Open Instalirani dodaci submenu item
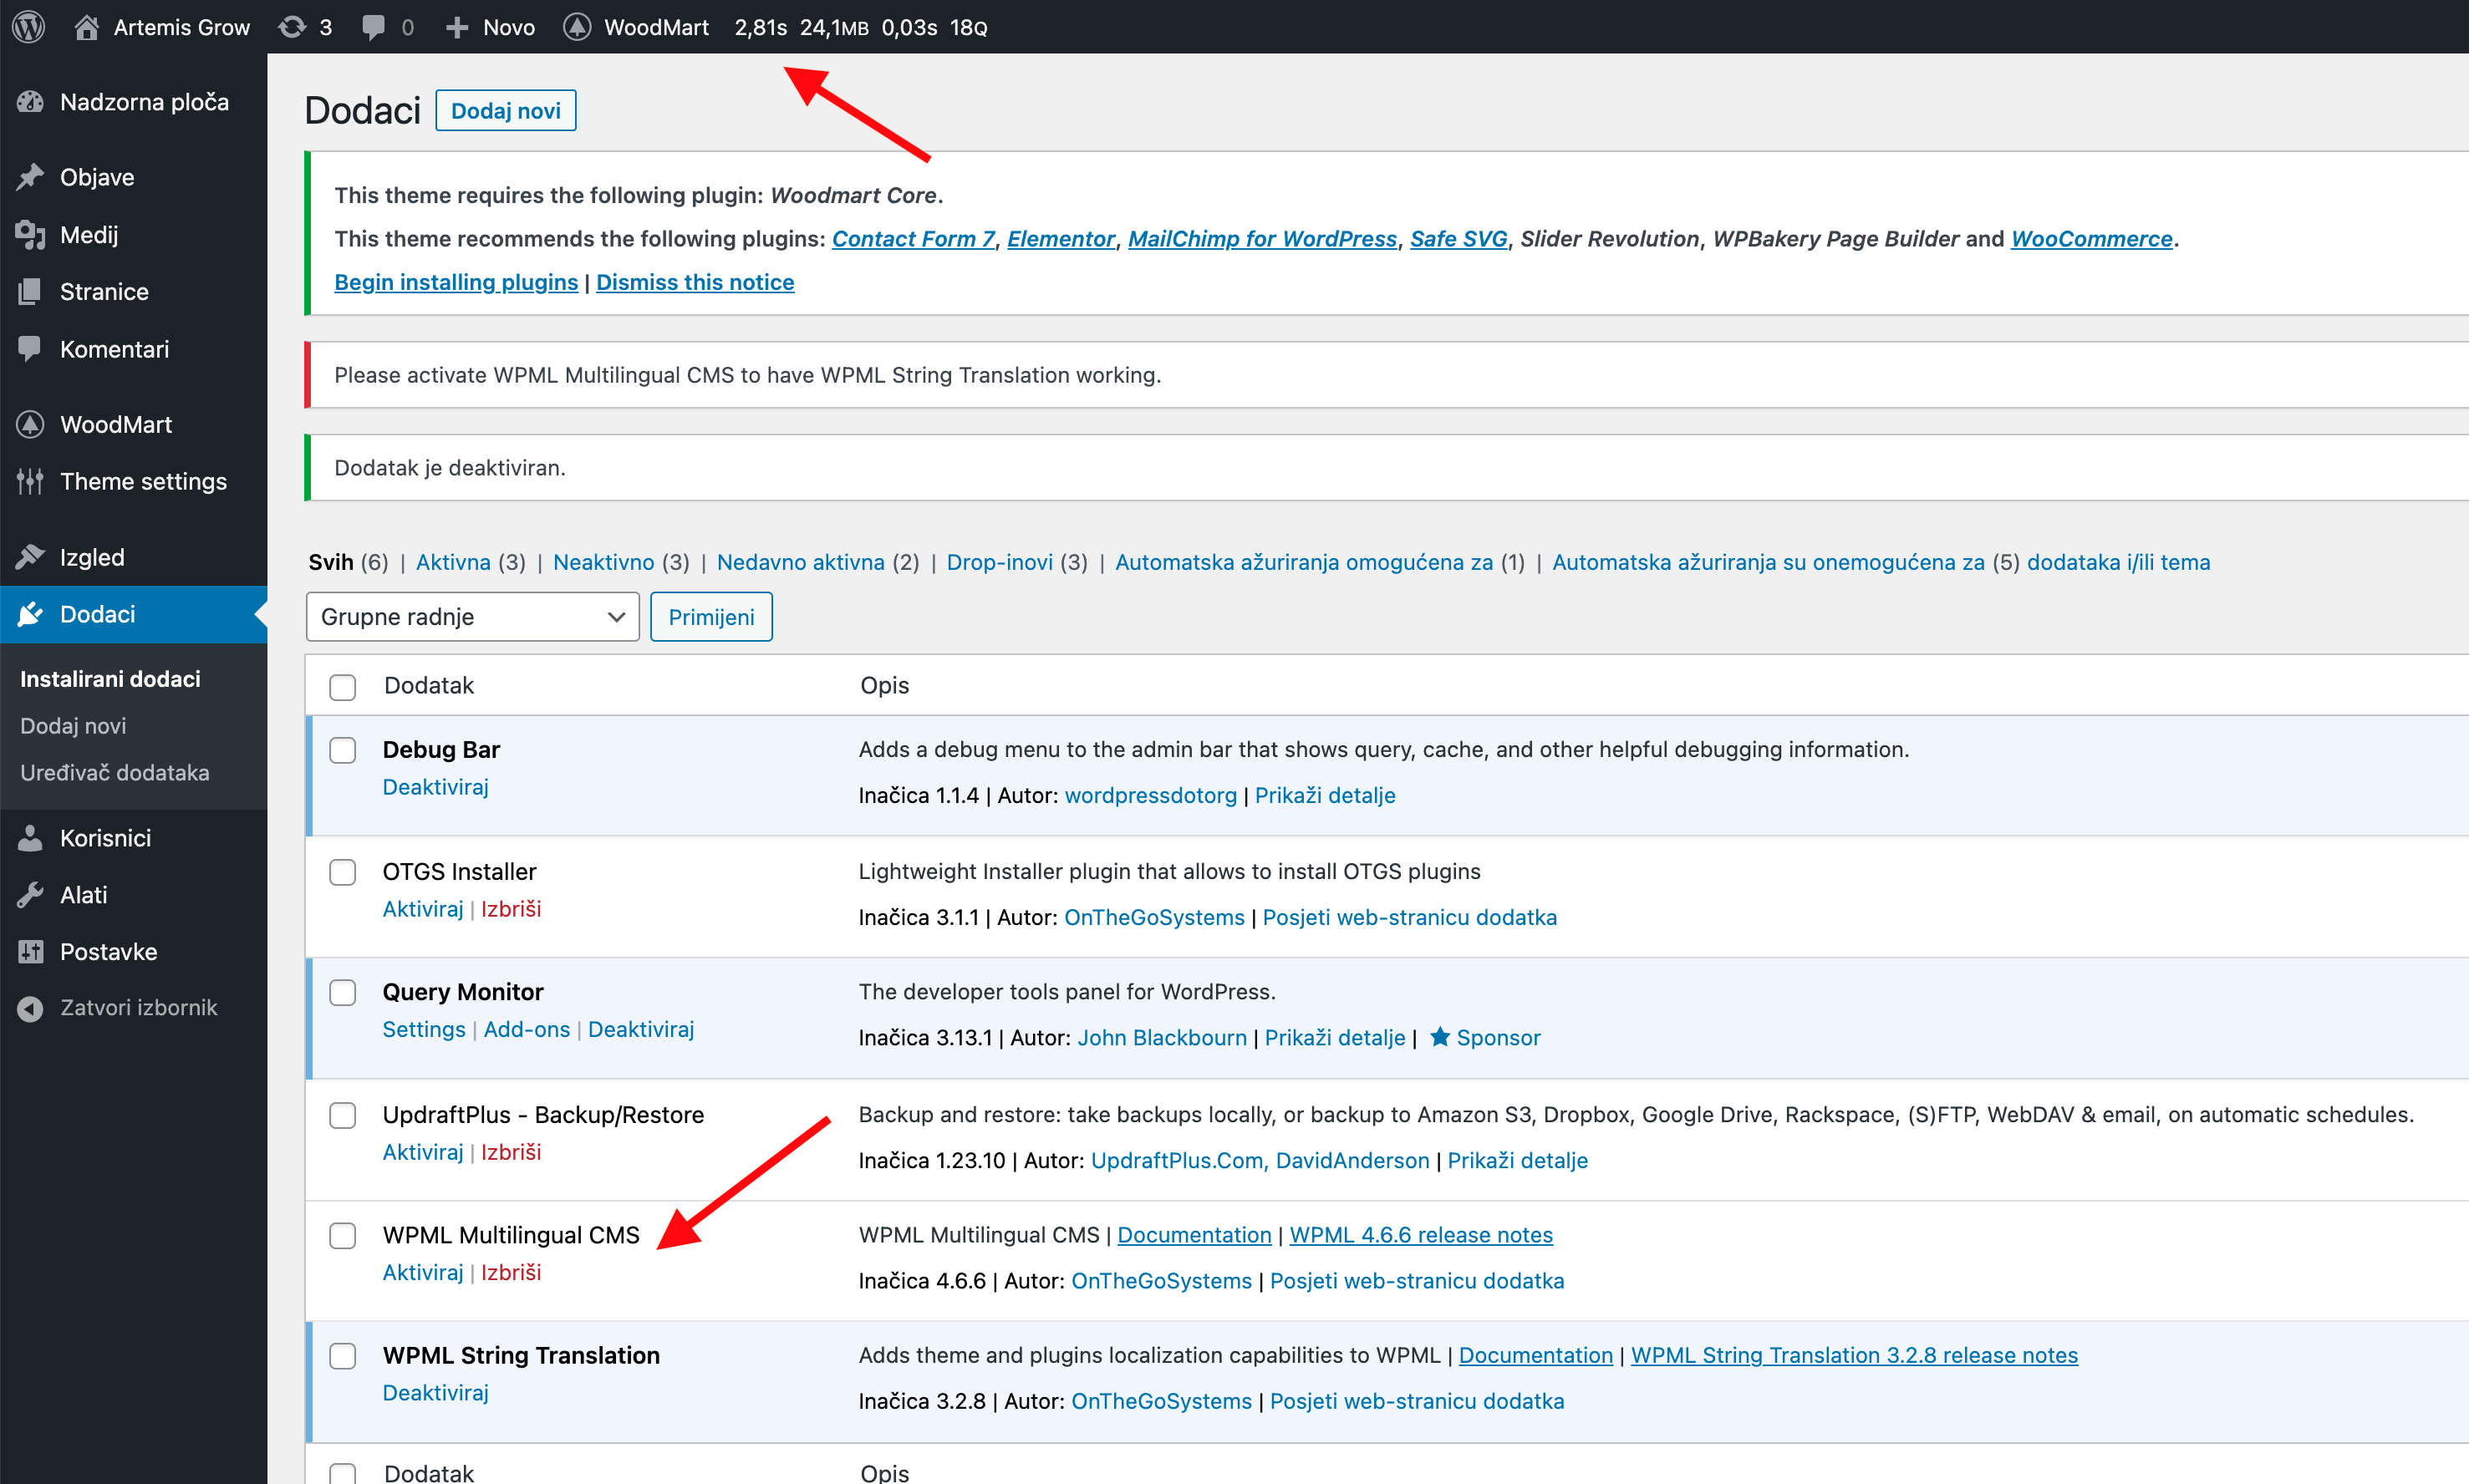The image size is (2469, 1484). 110,679
